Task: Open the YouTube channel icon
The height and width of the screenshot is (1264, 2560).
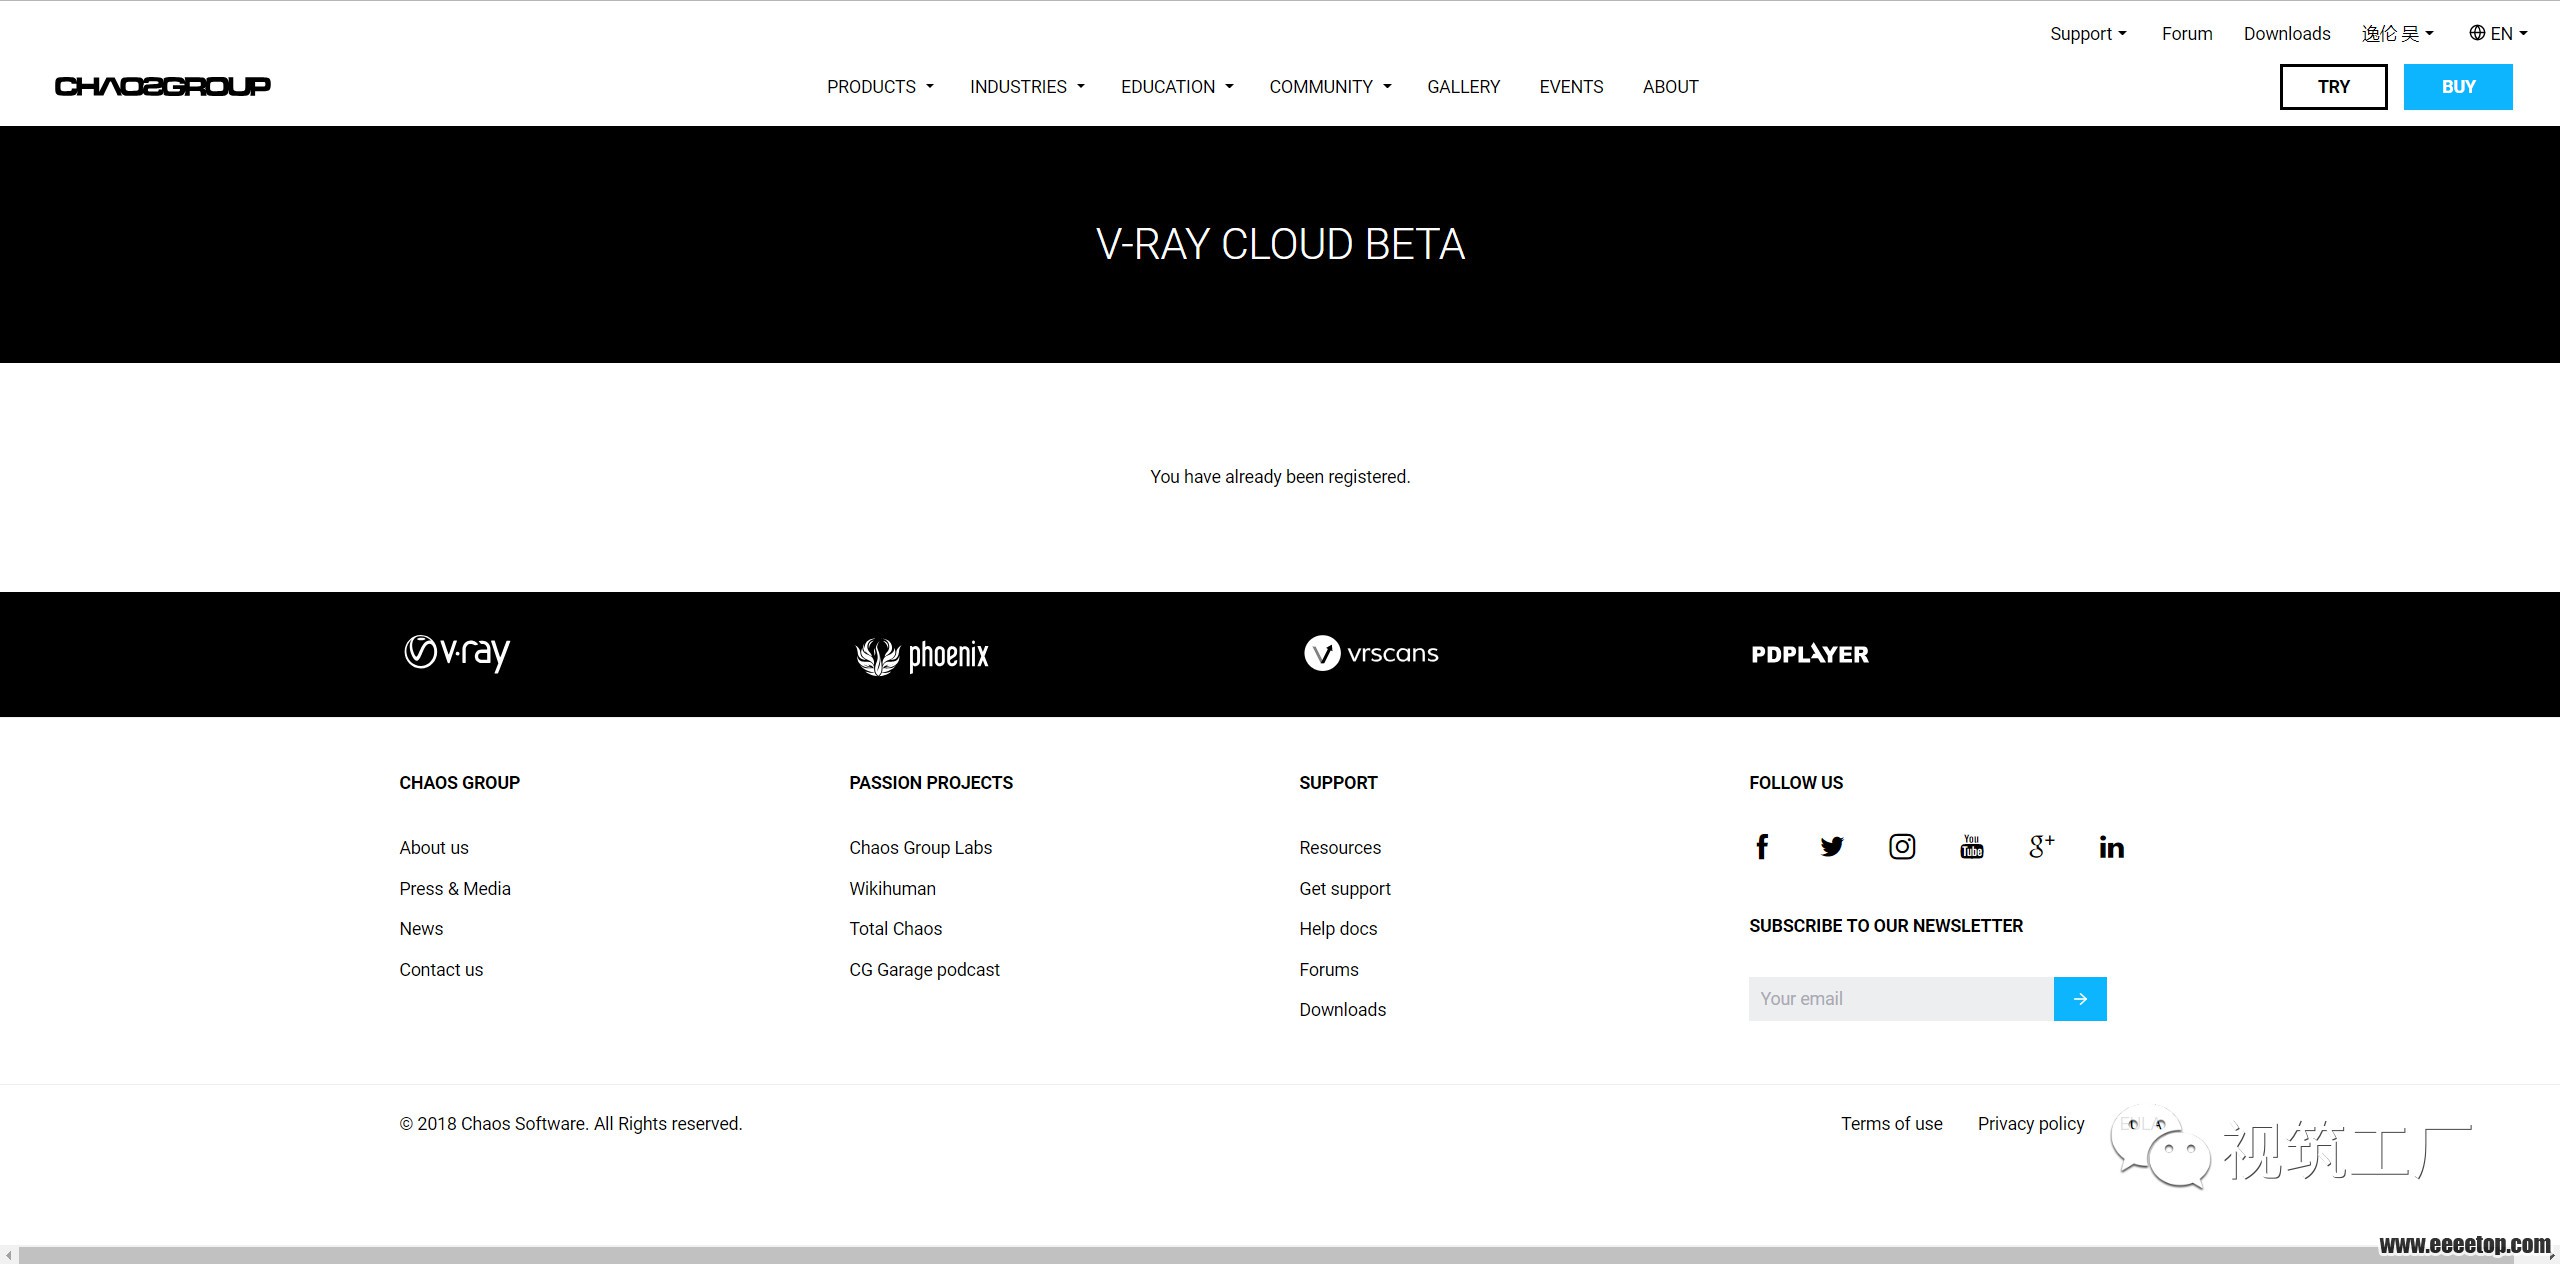Action: [1972, 847]
